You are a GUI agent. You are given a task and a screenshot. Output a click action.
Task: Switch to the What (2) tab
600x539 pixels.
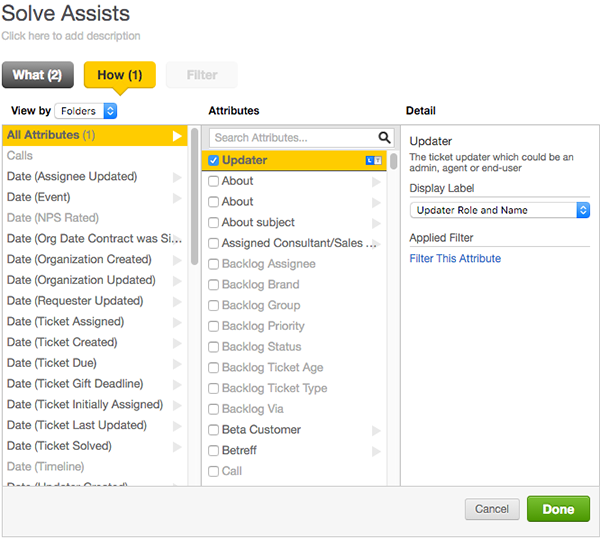click(37, 75)
